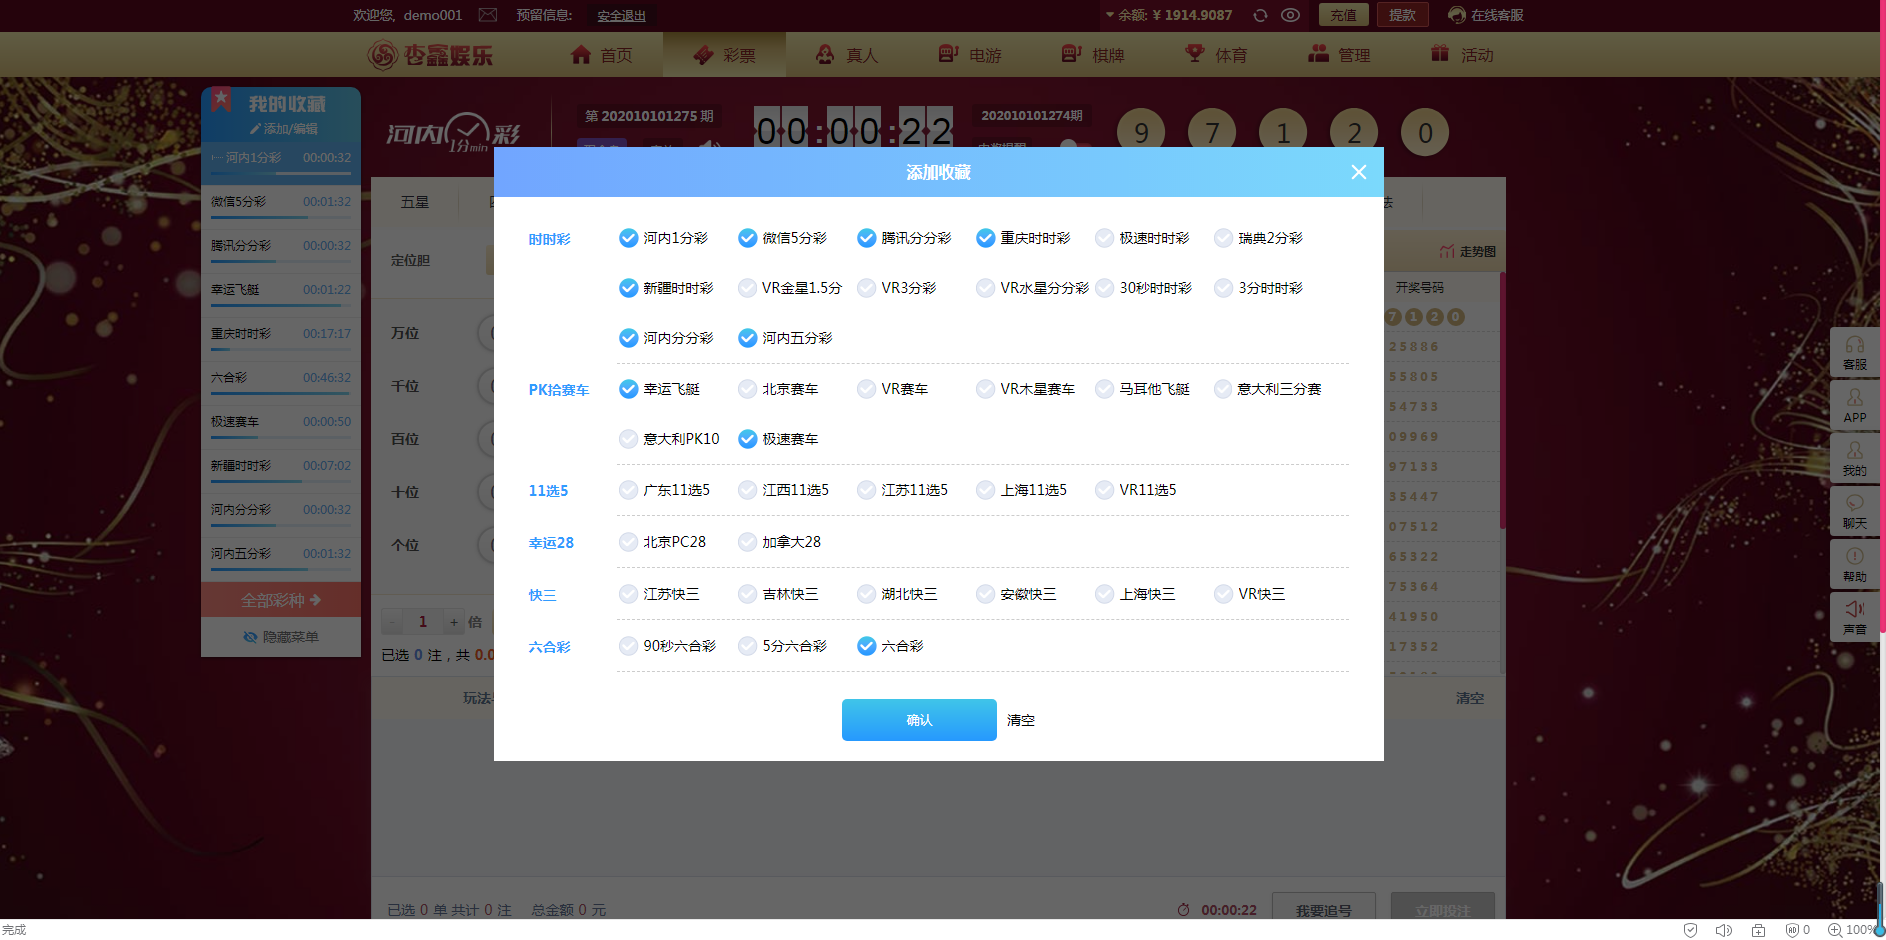The width and height of the screenshot is (1886, 940).
Task: Expand the 余额 balance dropdown arrow
Action: 1110,15
